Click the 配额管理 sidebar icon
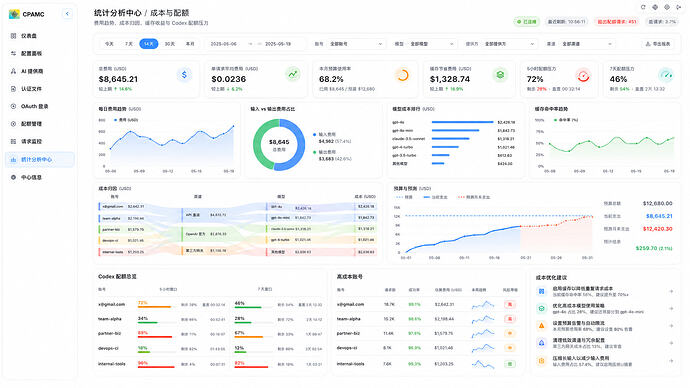The image size is (690, 388). tap(13, 124)
